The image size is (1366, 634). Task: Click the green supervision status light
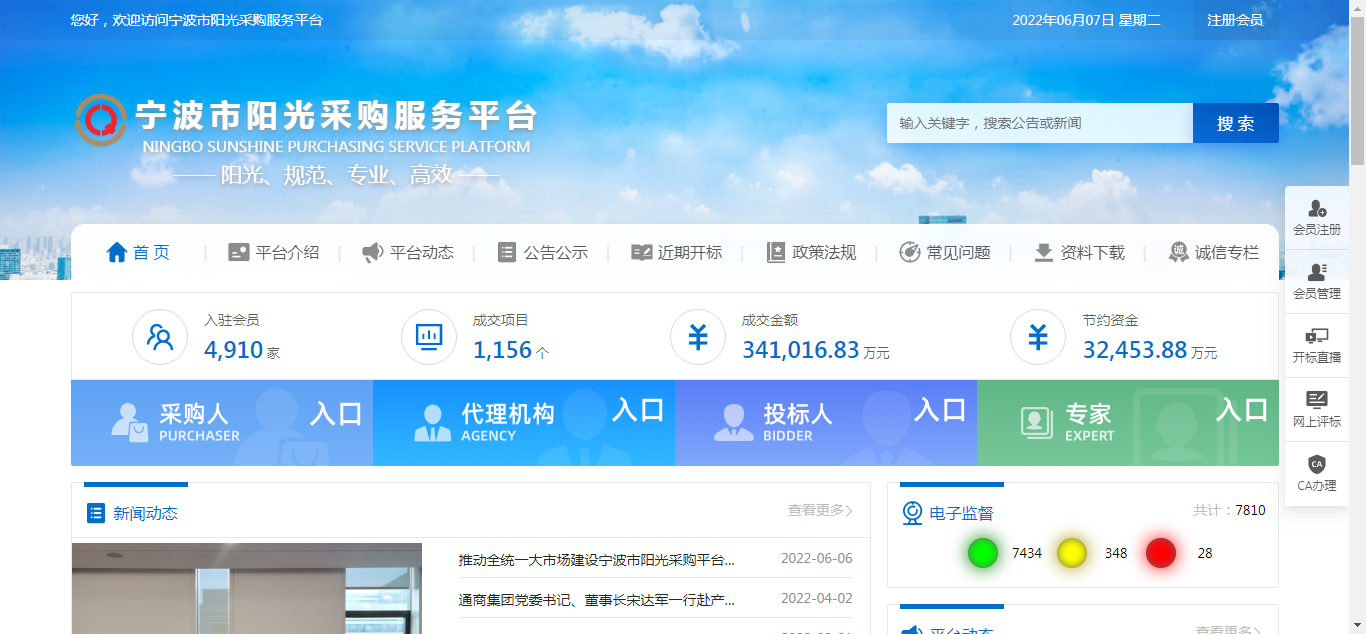983,553
